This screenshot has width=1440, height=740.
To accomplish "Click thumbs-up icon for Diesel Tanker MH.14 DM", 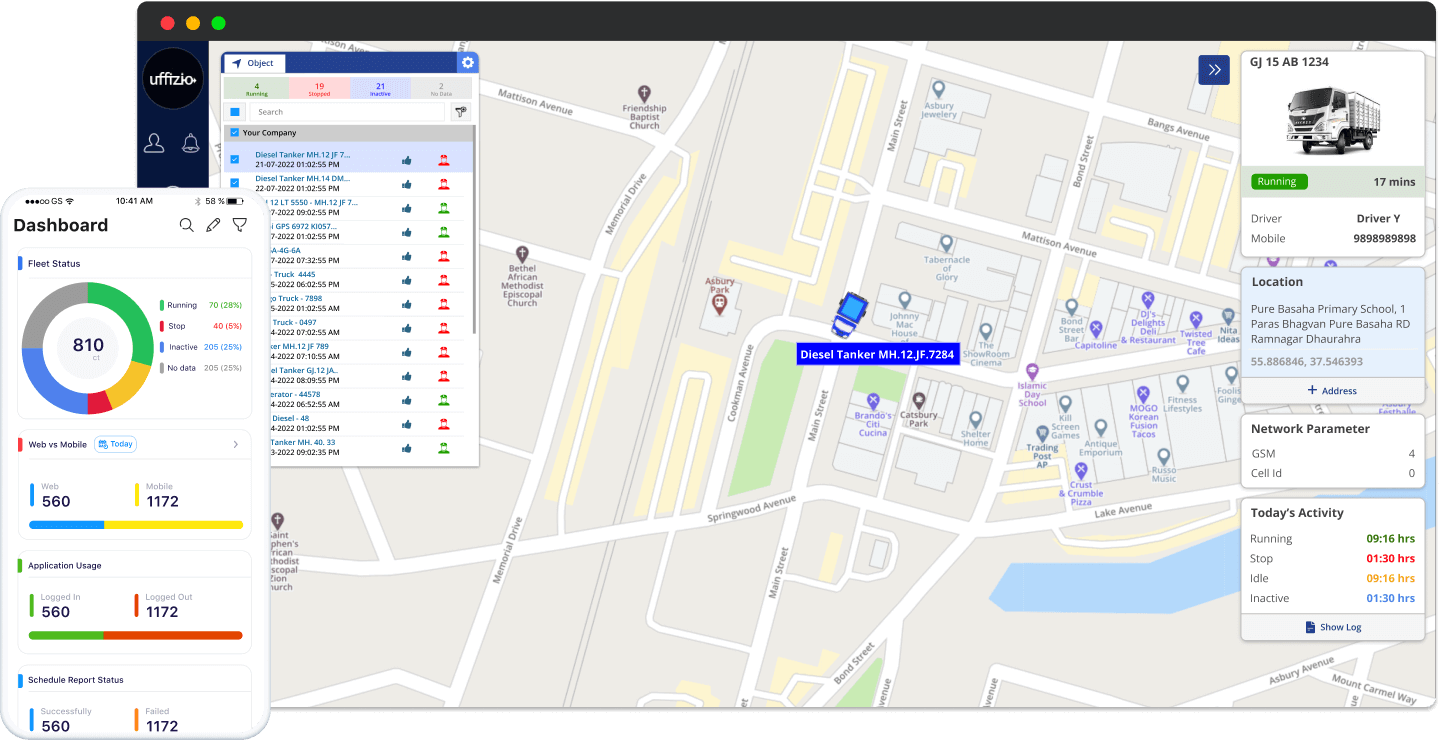I will coord(407,184).
